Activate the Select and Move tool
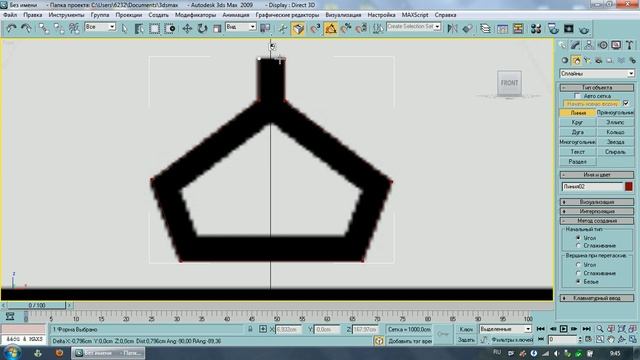Viewport: 640px width, 360px height. tap(187, 28)
